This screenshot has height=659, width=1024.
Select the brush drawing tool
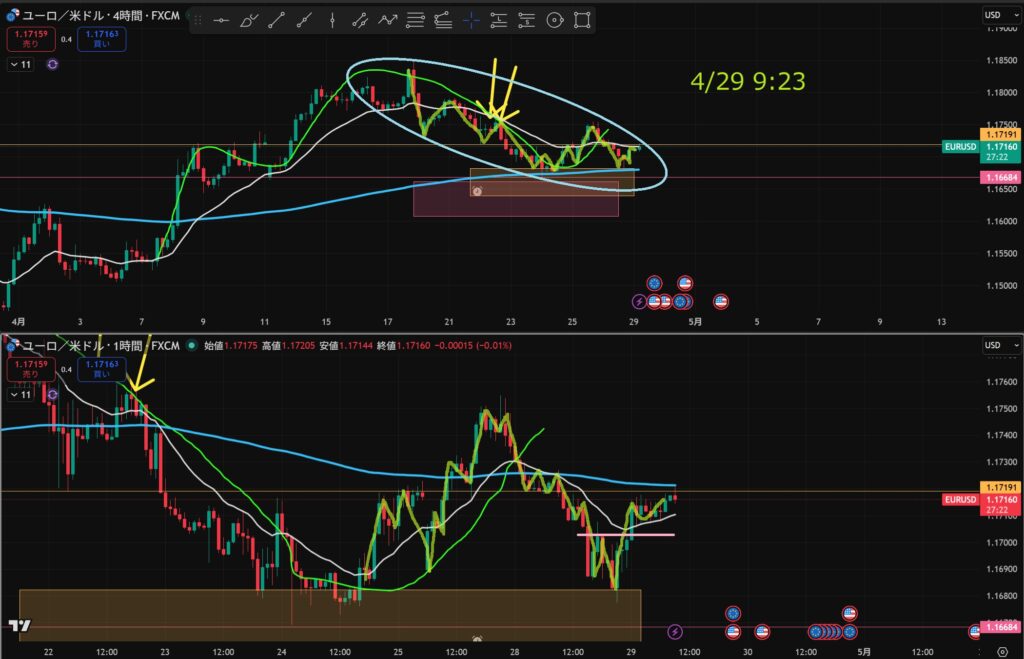[x=249, y=21]
